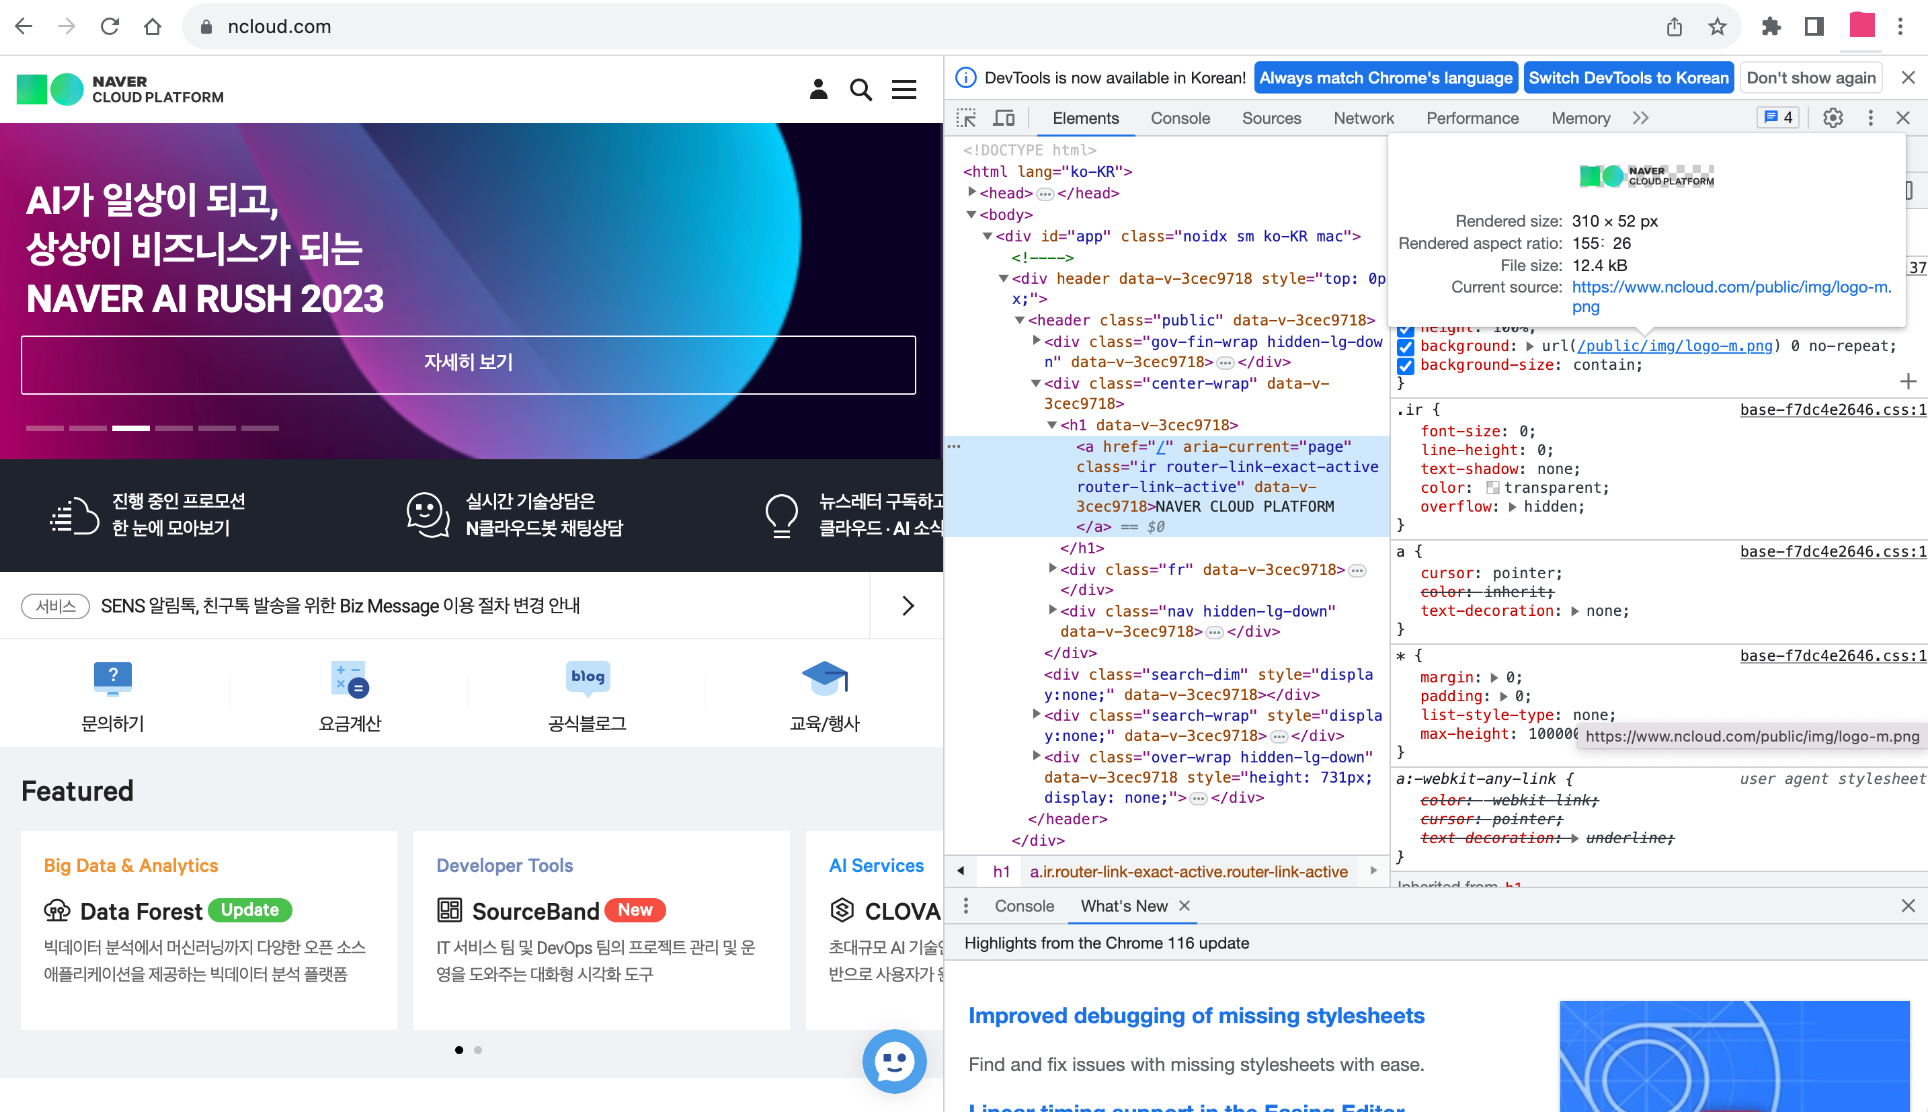Reload the ncloud.com page
Screen dimensions: 1928x1112
(x=110, y=27)
